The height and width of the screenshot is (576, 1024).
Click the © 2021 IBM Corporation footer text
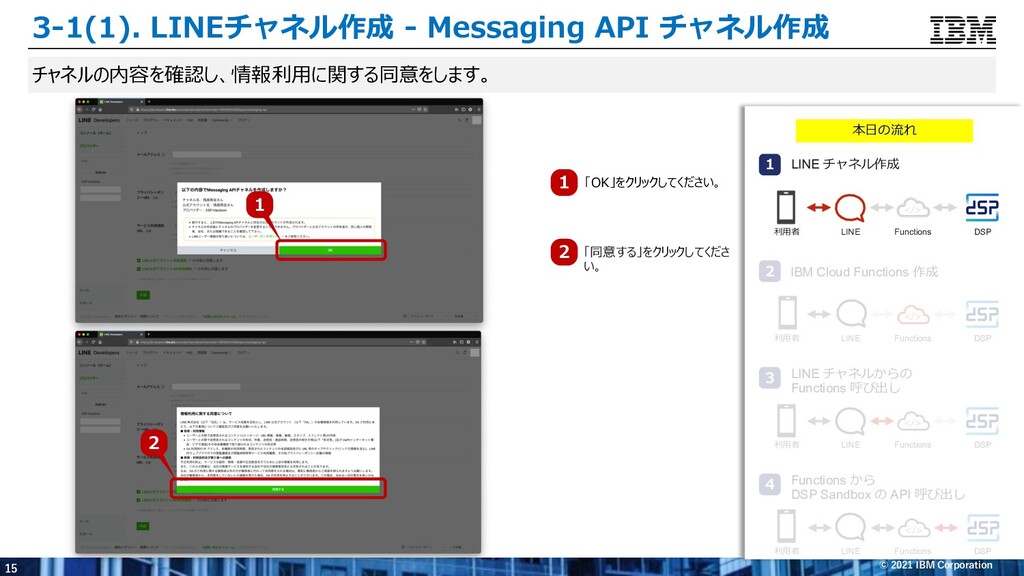click(936, 565)
